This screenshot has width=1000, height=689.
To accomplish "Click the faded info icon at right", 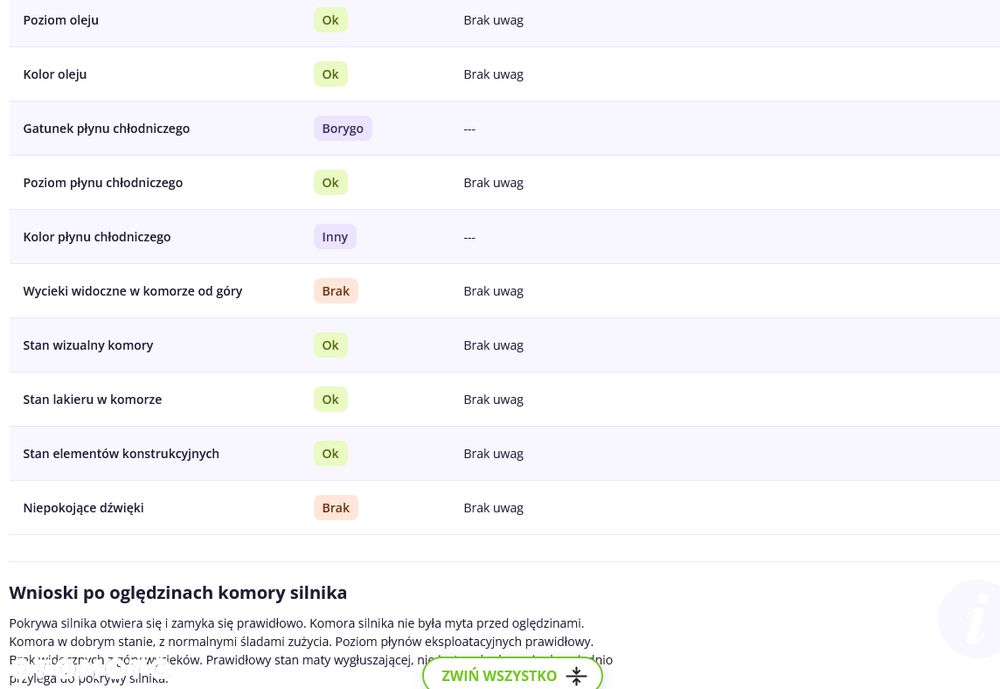I will pos(971,619).
